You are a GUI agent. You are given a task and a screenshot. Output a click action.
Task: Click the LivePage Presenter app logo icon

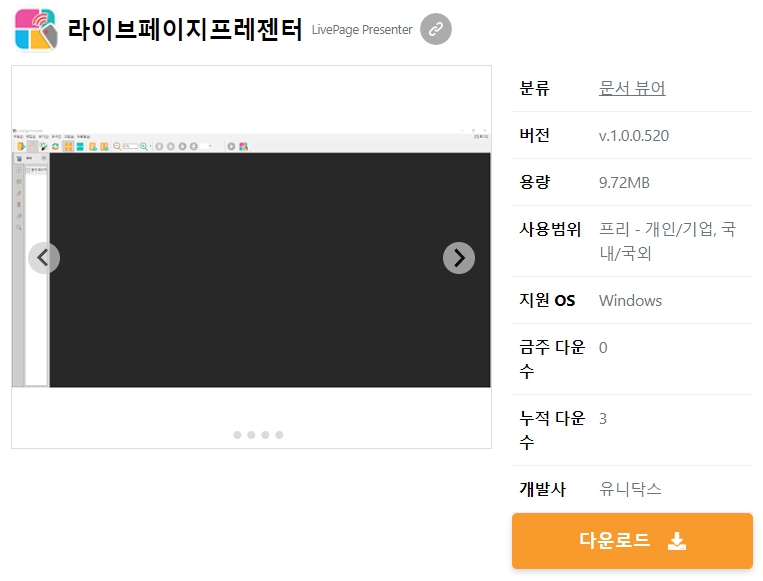coord(36,29)
